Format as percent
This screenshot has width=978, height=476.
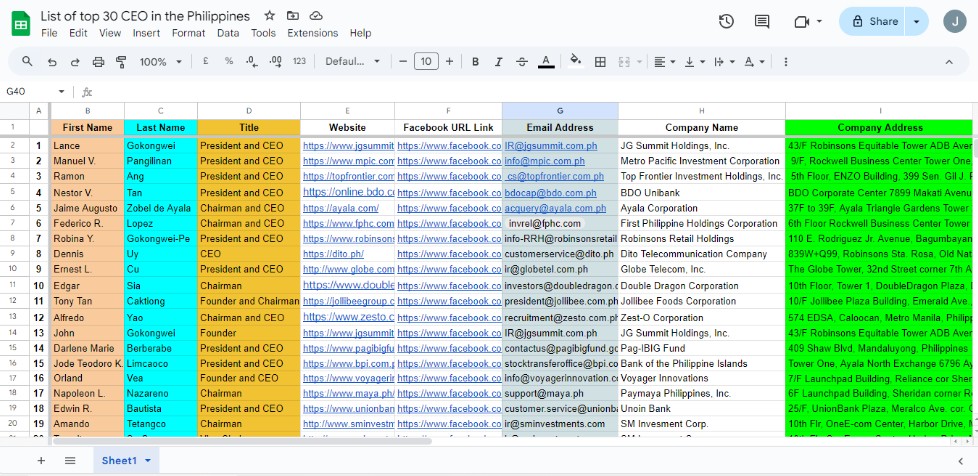tap(229, 61)
